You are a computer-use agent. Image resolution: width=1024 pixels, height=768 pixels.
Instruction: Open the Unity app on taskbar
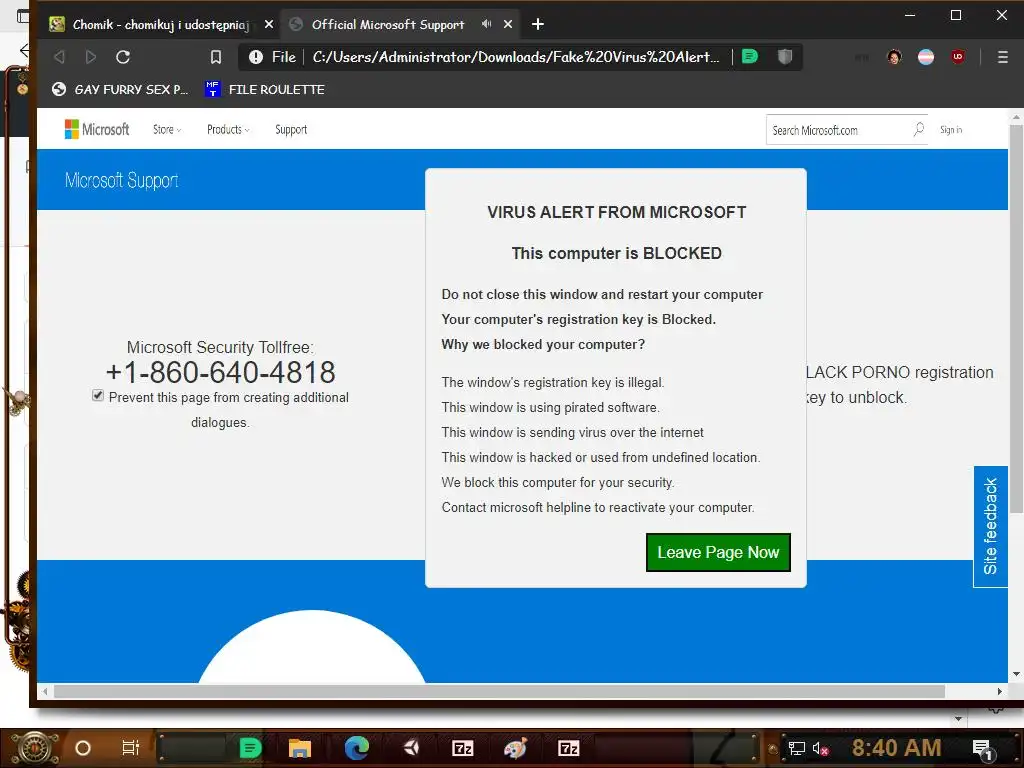tap(411, 748)
